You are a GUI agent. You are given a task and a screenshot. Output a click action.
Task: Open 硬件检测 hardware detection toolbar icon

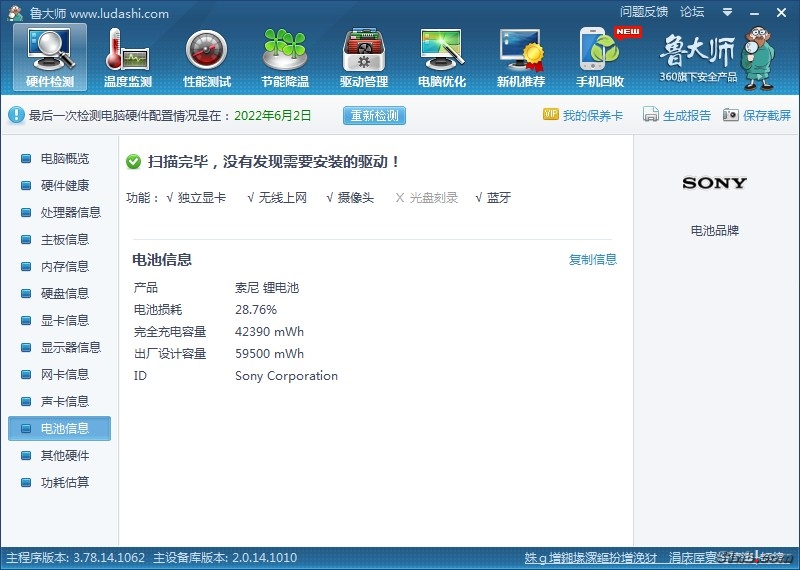[x=50, y=57]
